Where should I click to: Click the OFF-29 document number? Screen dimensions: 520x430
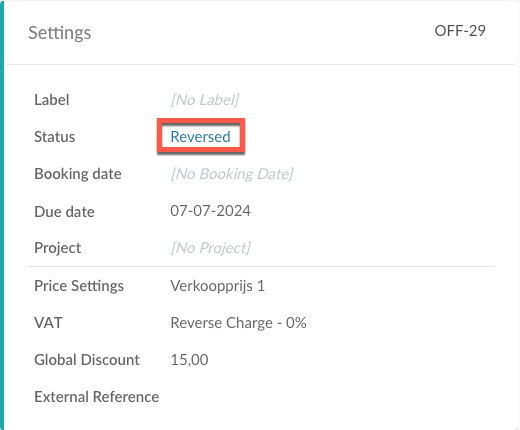click(460, 31)
